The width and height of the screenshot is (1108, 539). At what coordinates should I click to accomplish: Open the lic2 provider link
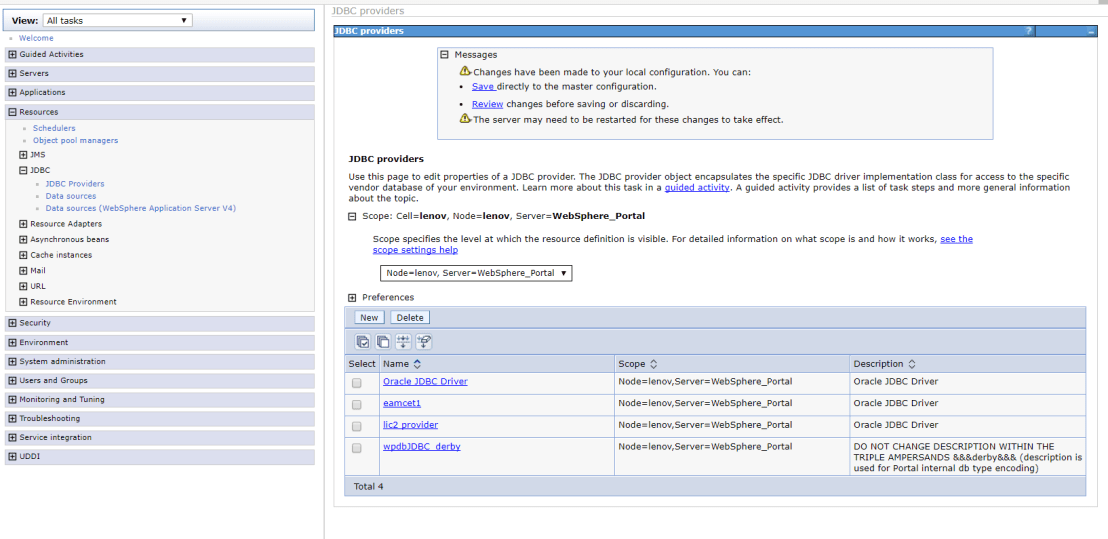click(x=410, y=425)
